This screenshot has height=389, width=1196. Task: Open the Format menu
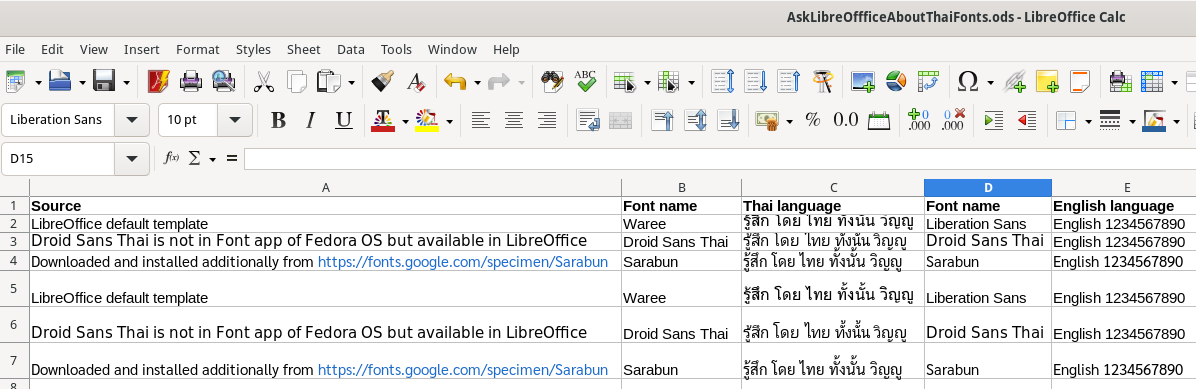198,49
